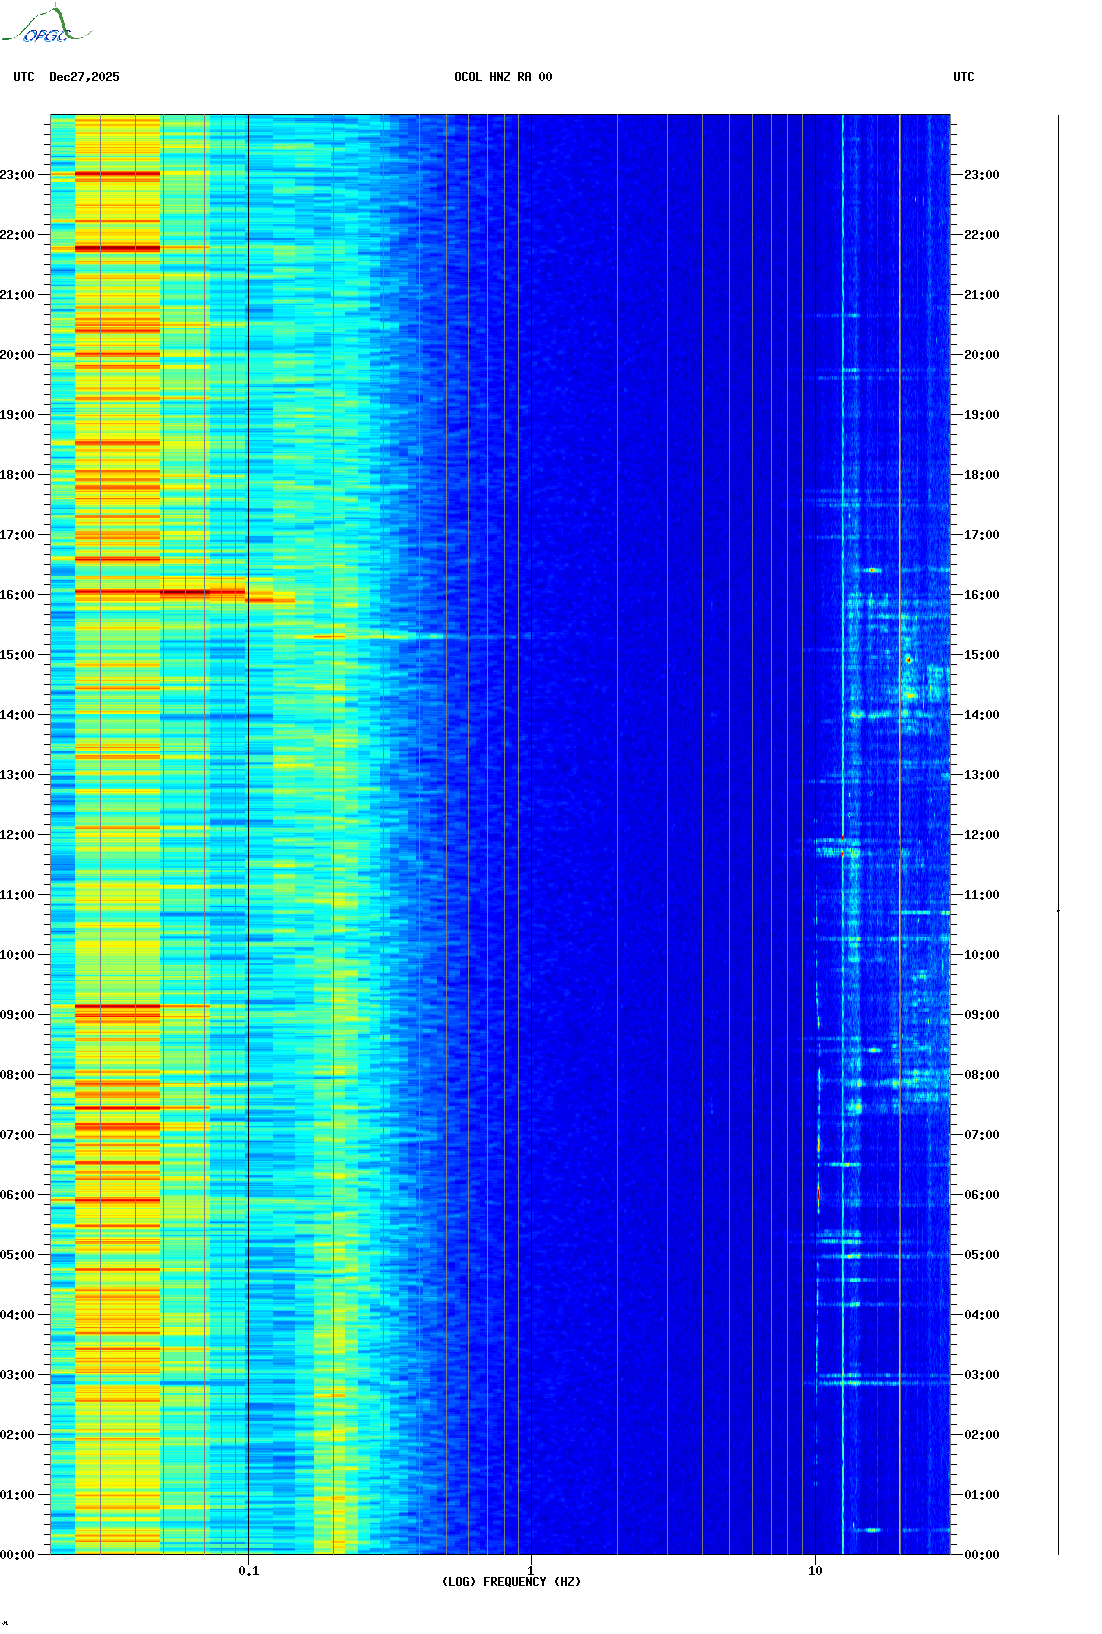Click 12:00 on the left time axis
This screenshot has width=1102, height=1634.
17,835
